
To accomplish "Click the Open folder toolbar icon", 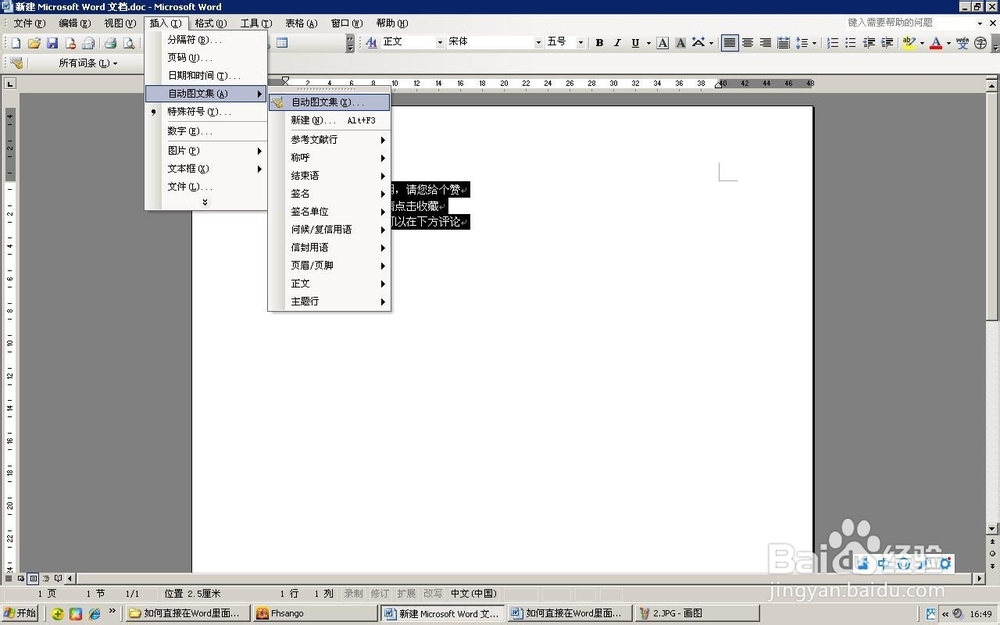I will coord(34,43).
